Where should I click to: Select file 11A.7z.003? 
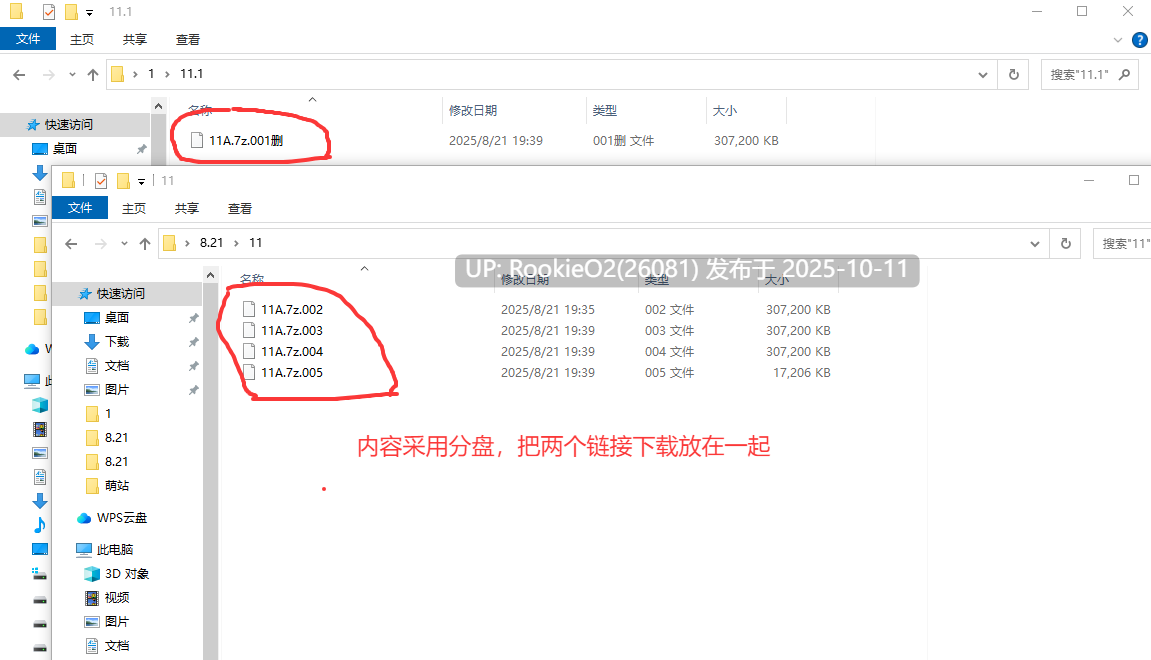point(292,330)
